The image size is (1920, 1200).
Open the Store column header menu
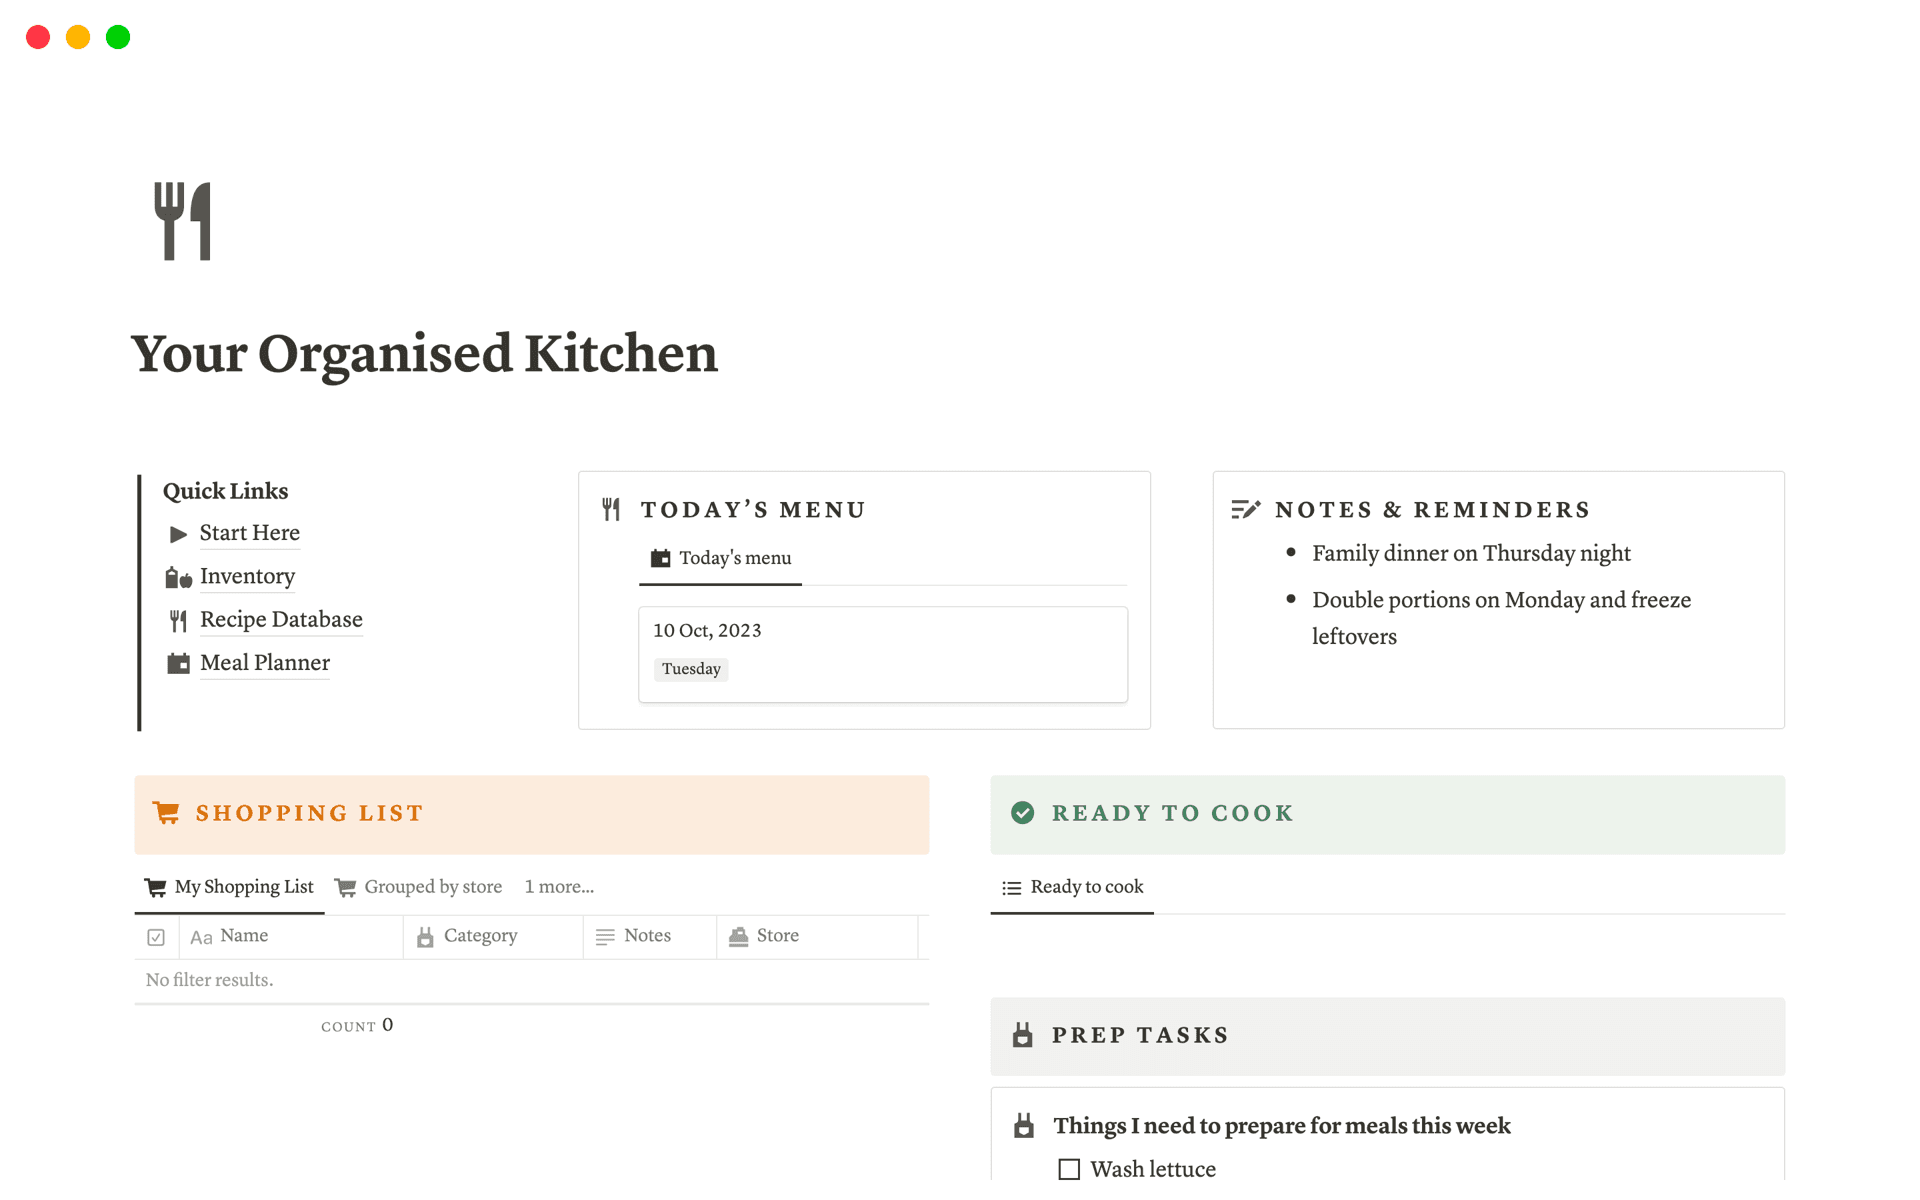(777, 936)
